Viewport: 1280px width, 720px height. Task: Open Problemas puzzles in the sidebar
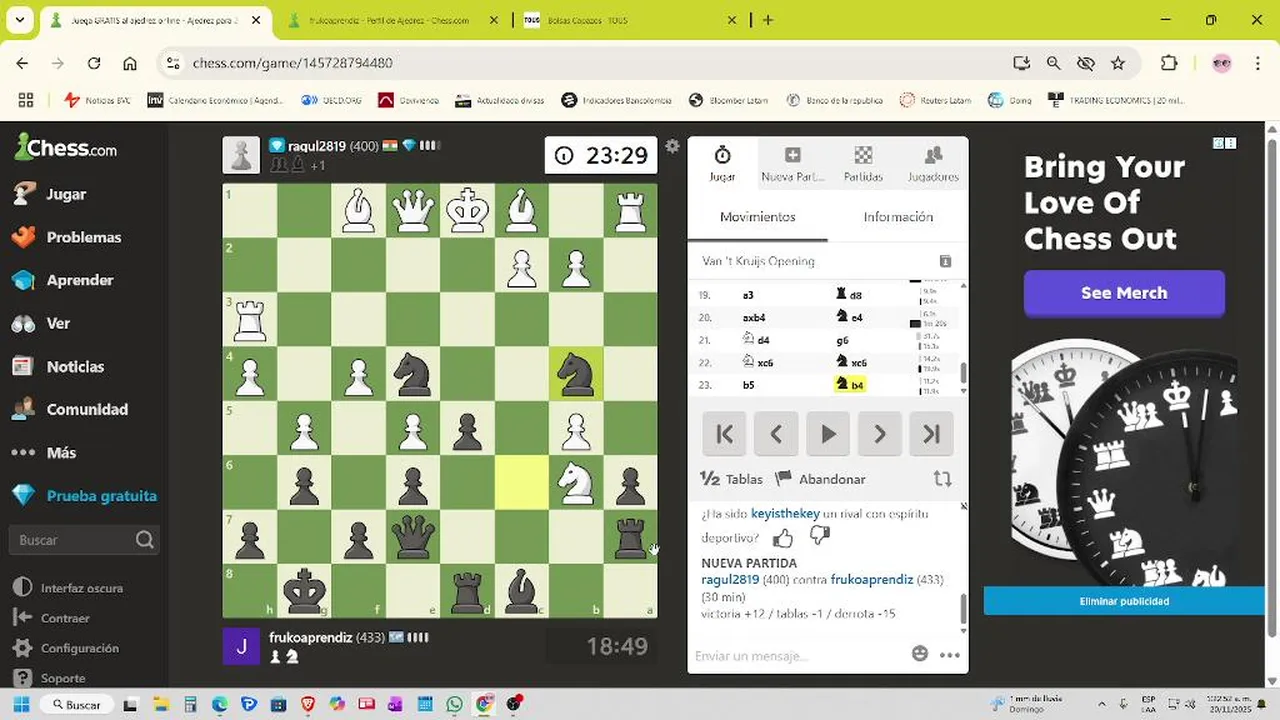(84, 237)
